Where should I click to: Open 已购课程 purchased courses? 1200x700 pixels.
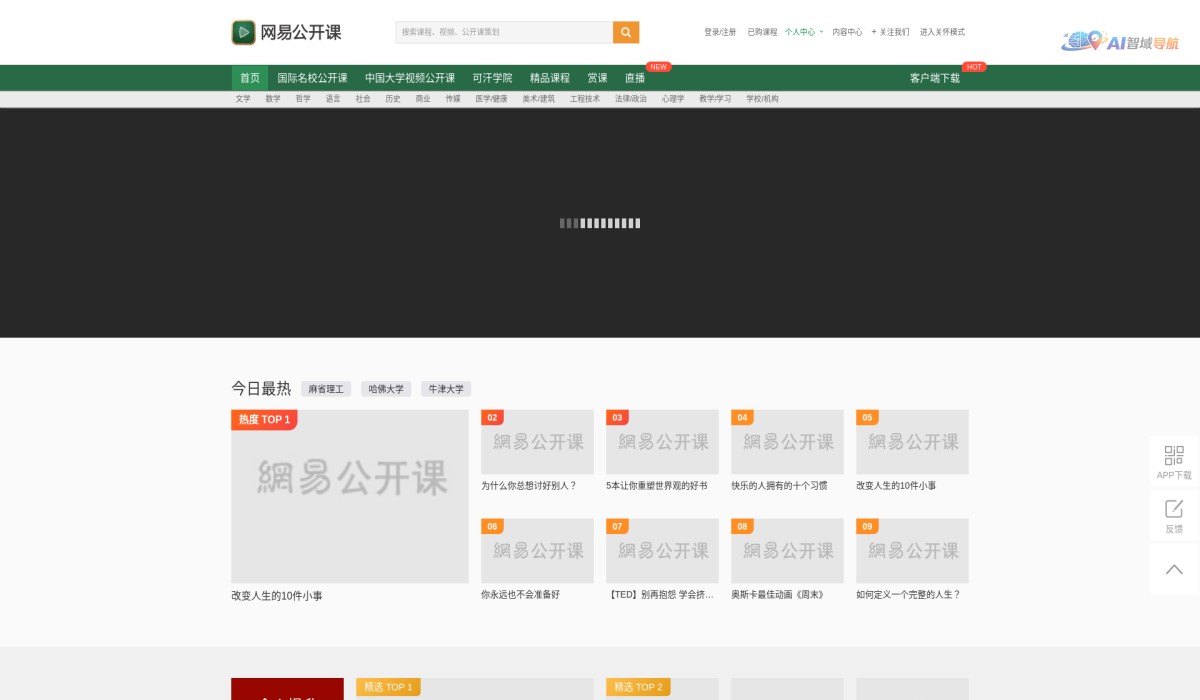(x=763, y=32)
